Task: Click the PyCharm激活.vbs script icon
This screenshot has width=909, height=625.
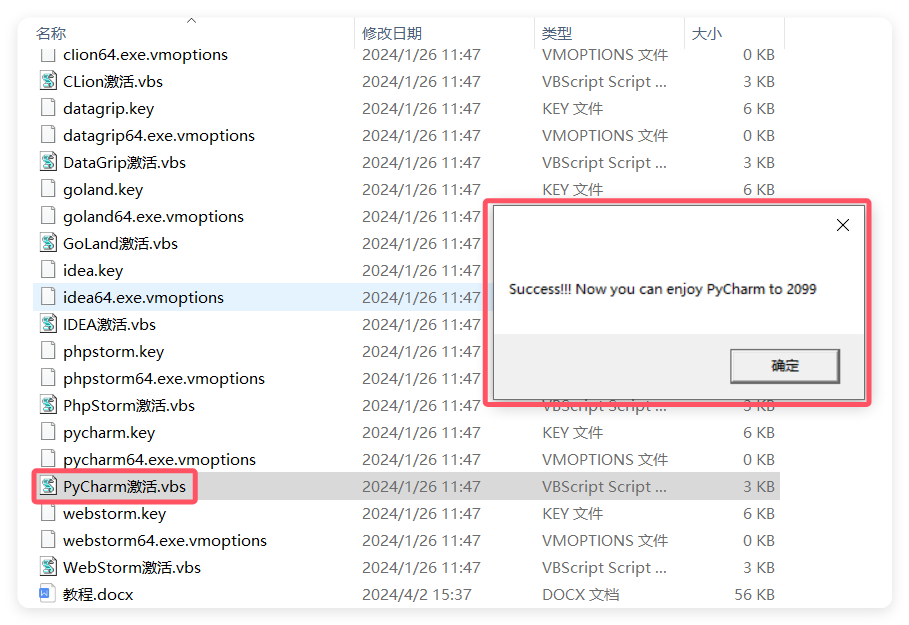Action: (49, 486)
